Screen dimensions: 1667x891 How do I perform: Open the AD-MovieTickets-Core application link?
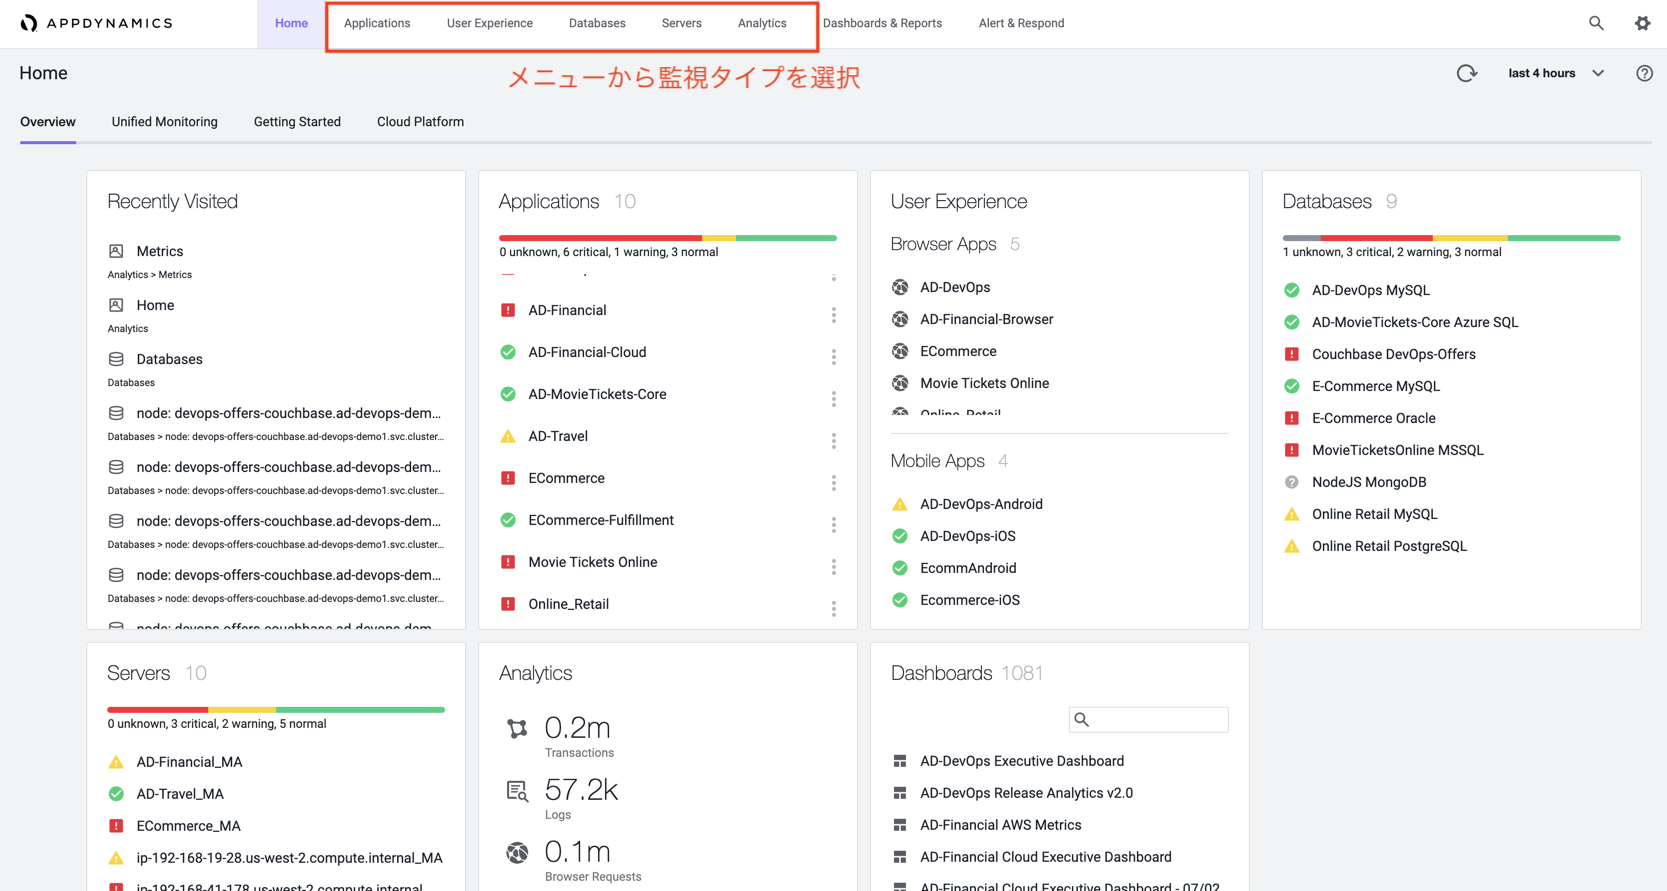point(597,394)
